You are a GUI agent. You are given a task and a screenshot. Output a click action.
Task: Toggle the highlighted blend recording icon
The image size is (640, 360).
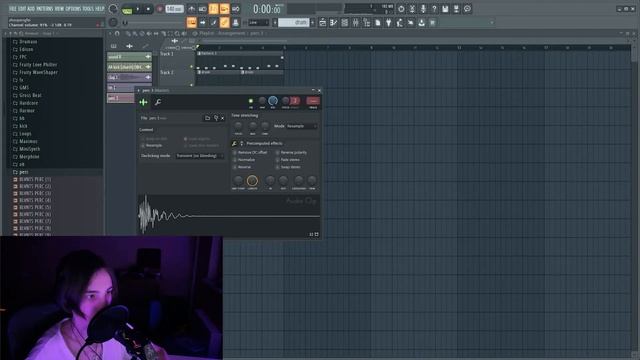(224, 9)
